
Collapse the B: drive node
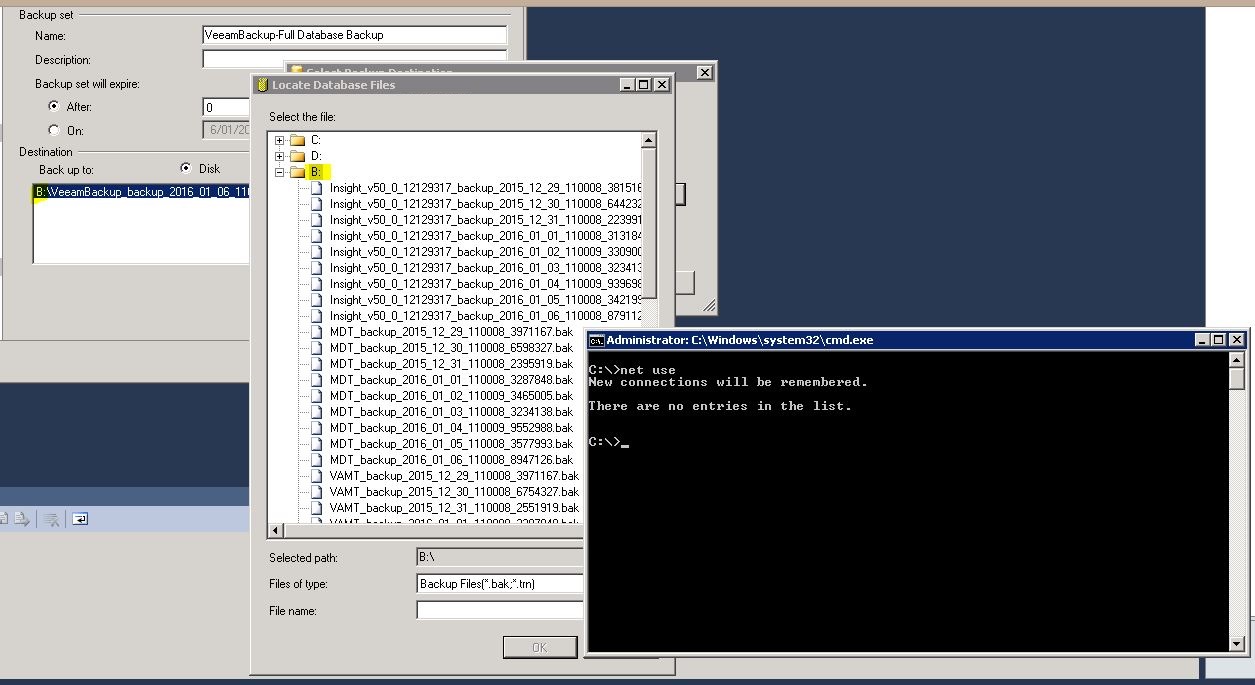click(x=280, y=172)
